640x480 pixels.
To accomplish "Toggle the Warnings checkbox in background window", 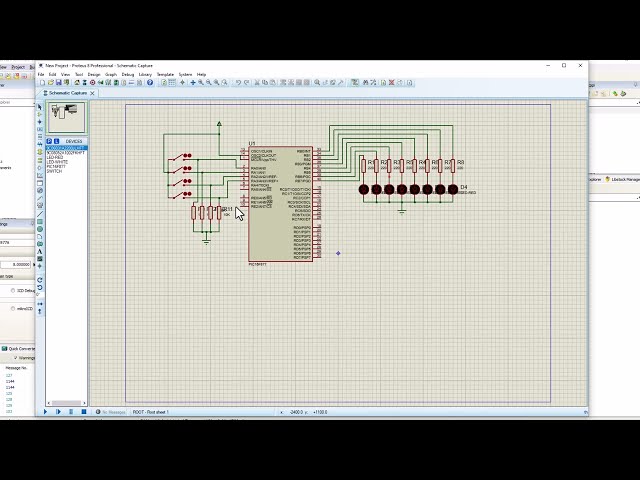I will tap(16, 358).
